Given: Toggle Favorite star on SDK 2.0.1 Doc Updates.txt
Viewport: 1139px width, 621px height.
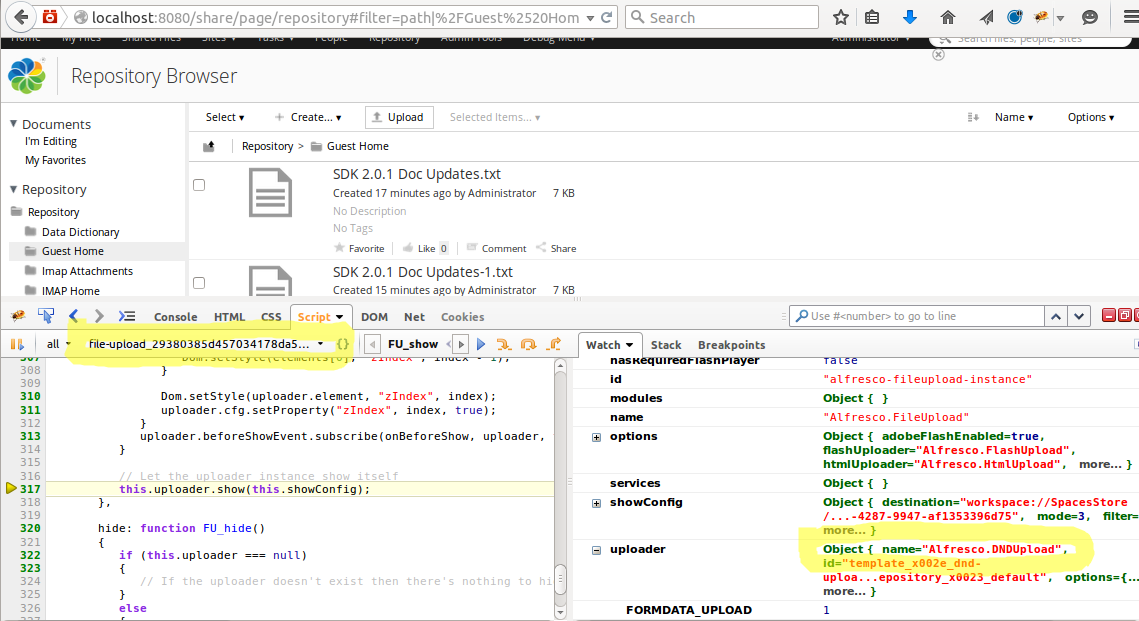Looking at the screenshot, I should click(x=338, y=248).
